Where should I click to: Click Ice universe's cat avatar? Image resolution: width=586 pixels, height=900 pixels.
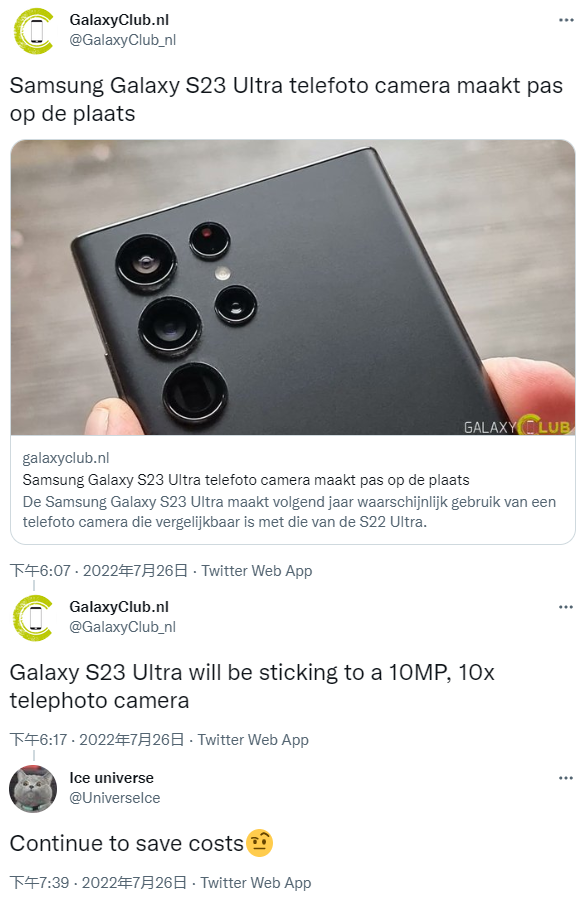coord(33,789)
